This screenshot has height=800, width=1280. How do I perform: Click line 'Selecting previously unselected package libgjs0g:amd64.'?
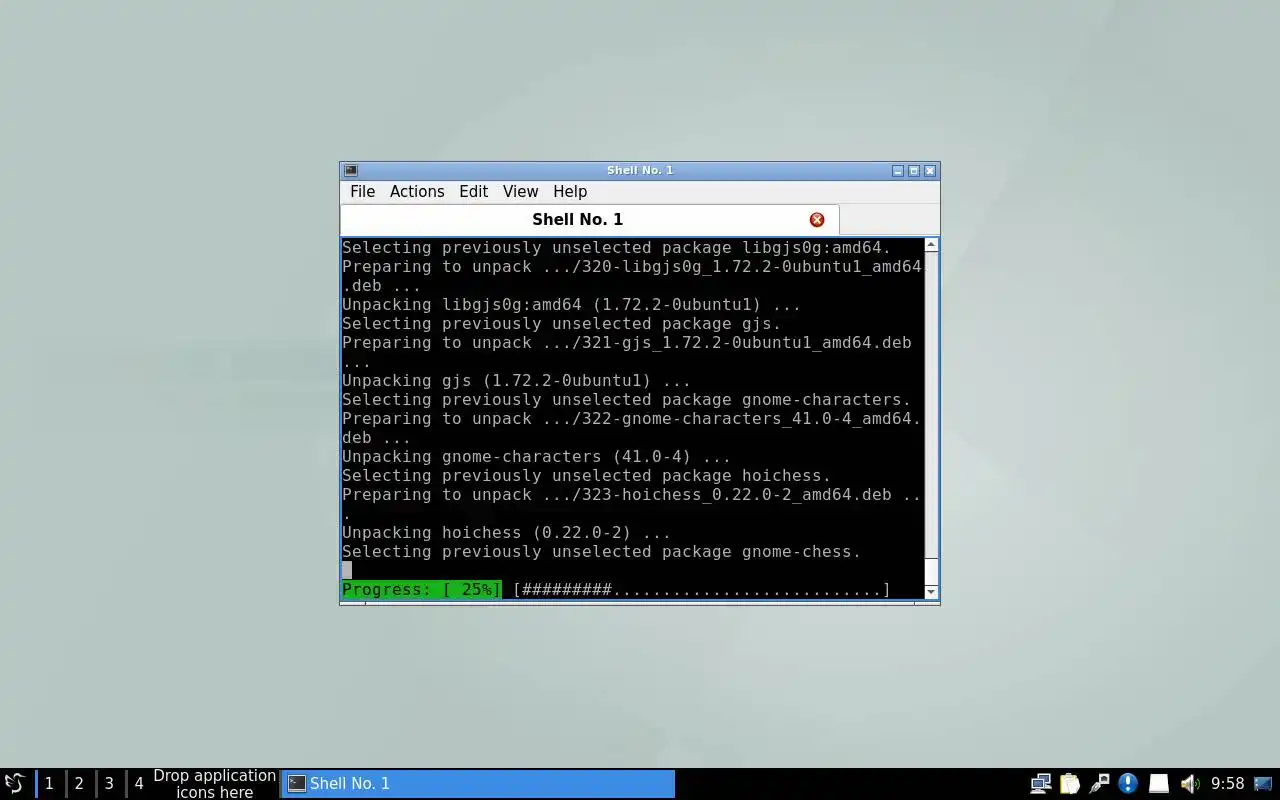616,248
